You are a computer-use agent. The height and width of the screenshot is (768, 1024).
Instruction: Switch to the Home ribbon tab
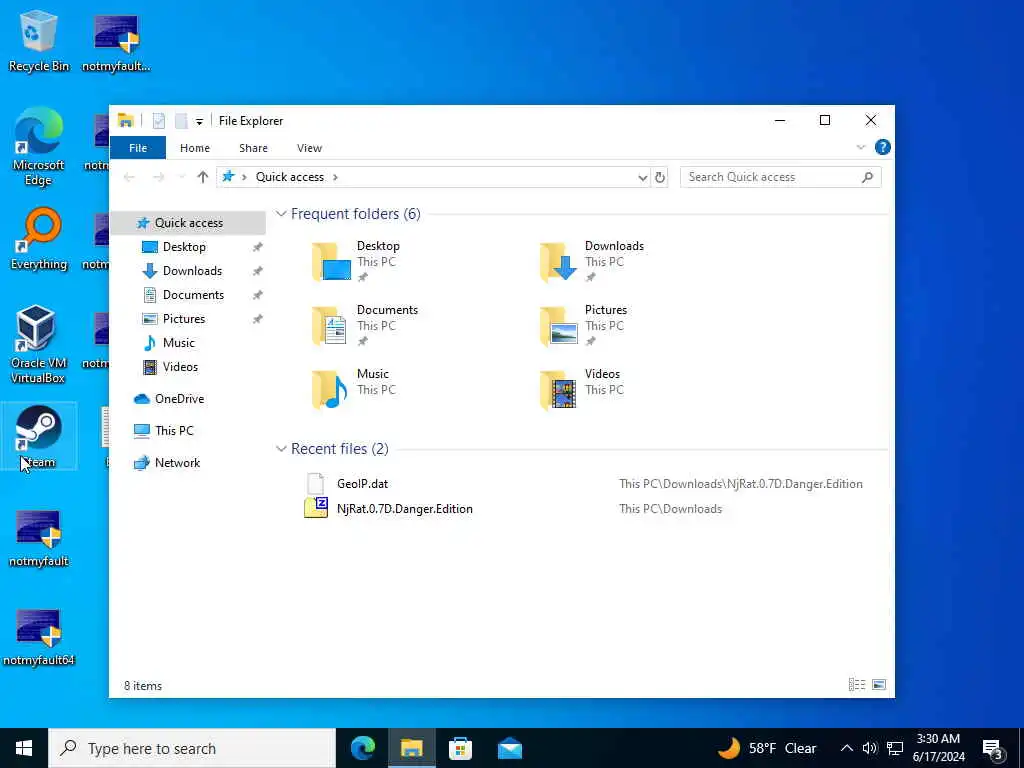[195, 148]
